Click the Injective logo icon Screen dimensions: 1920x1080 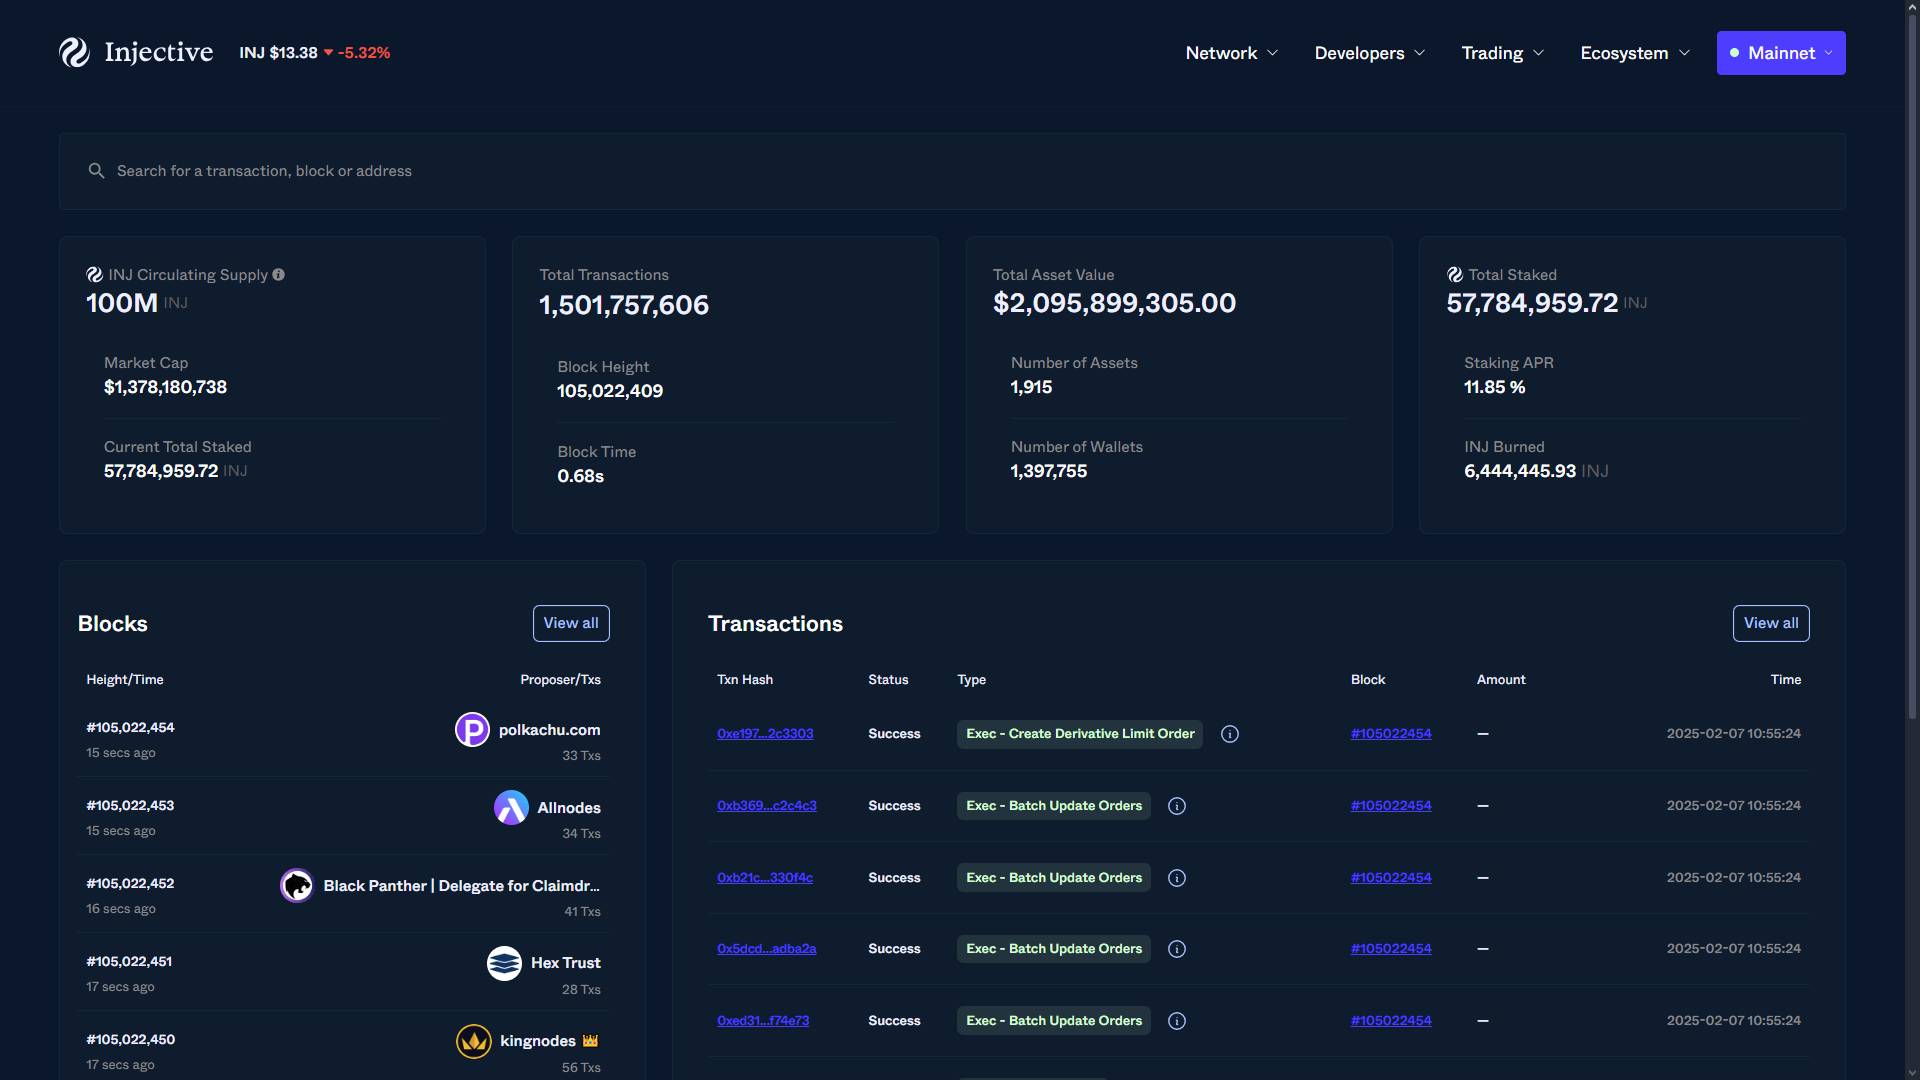74,52
